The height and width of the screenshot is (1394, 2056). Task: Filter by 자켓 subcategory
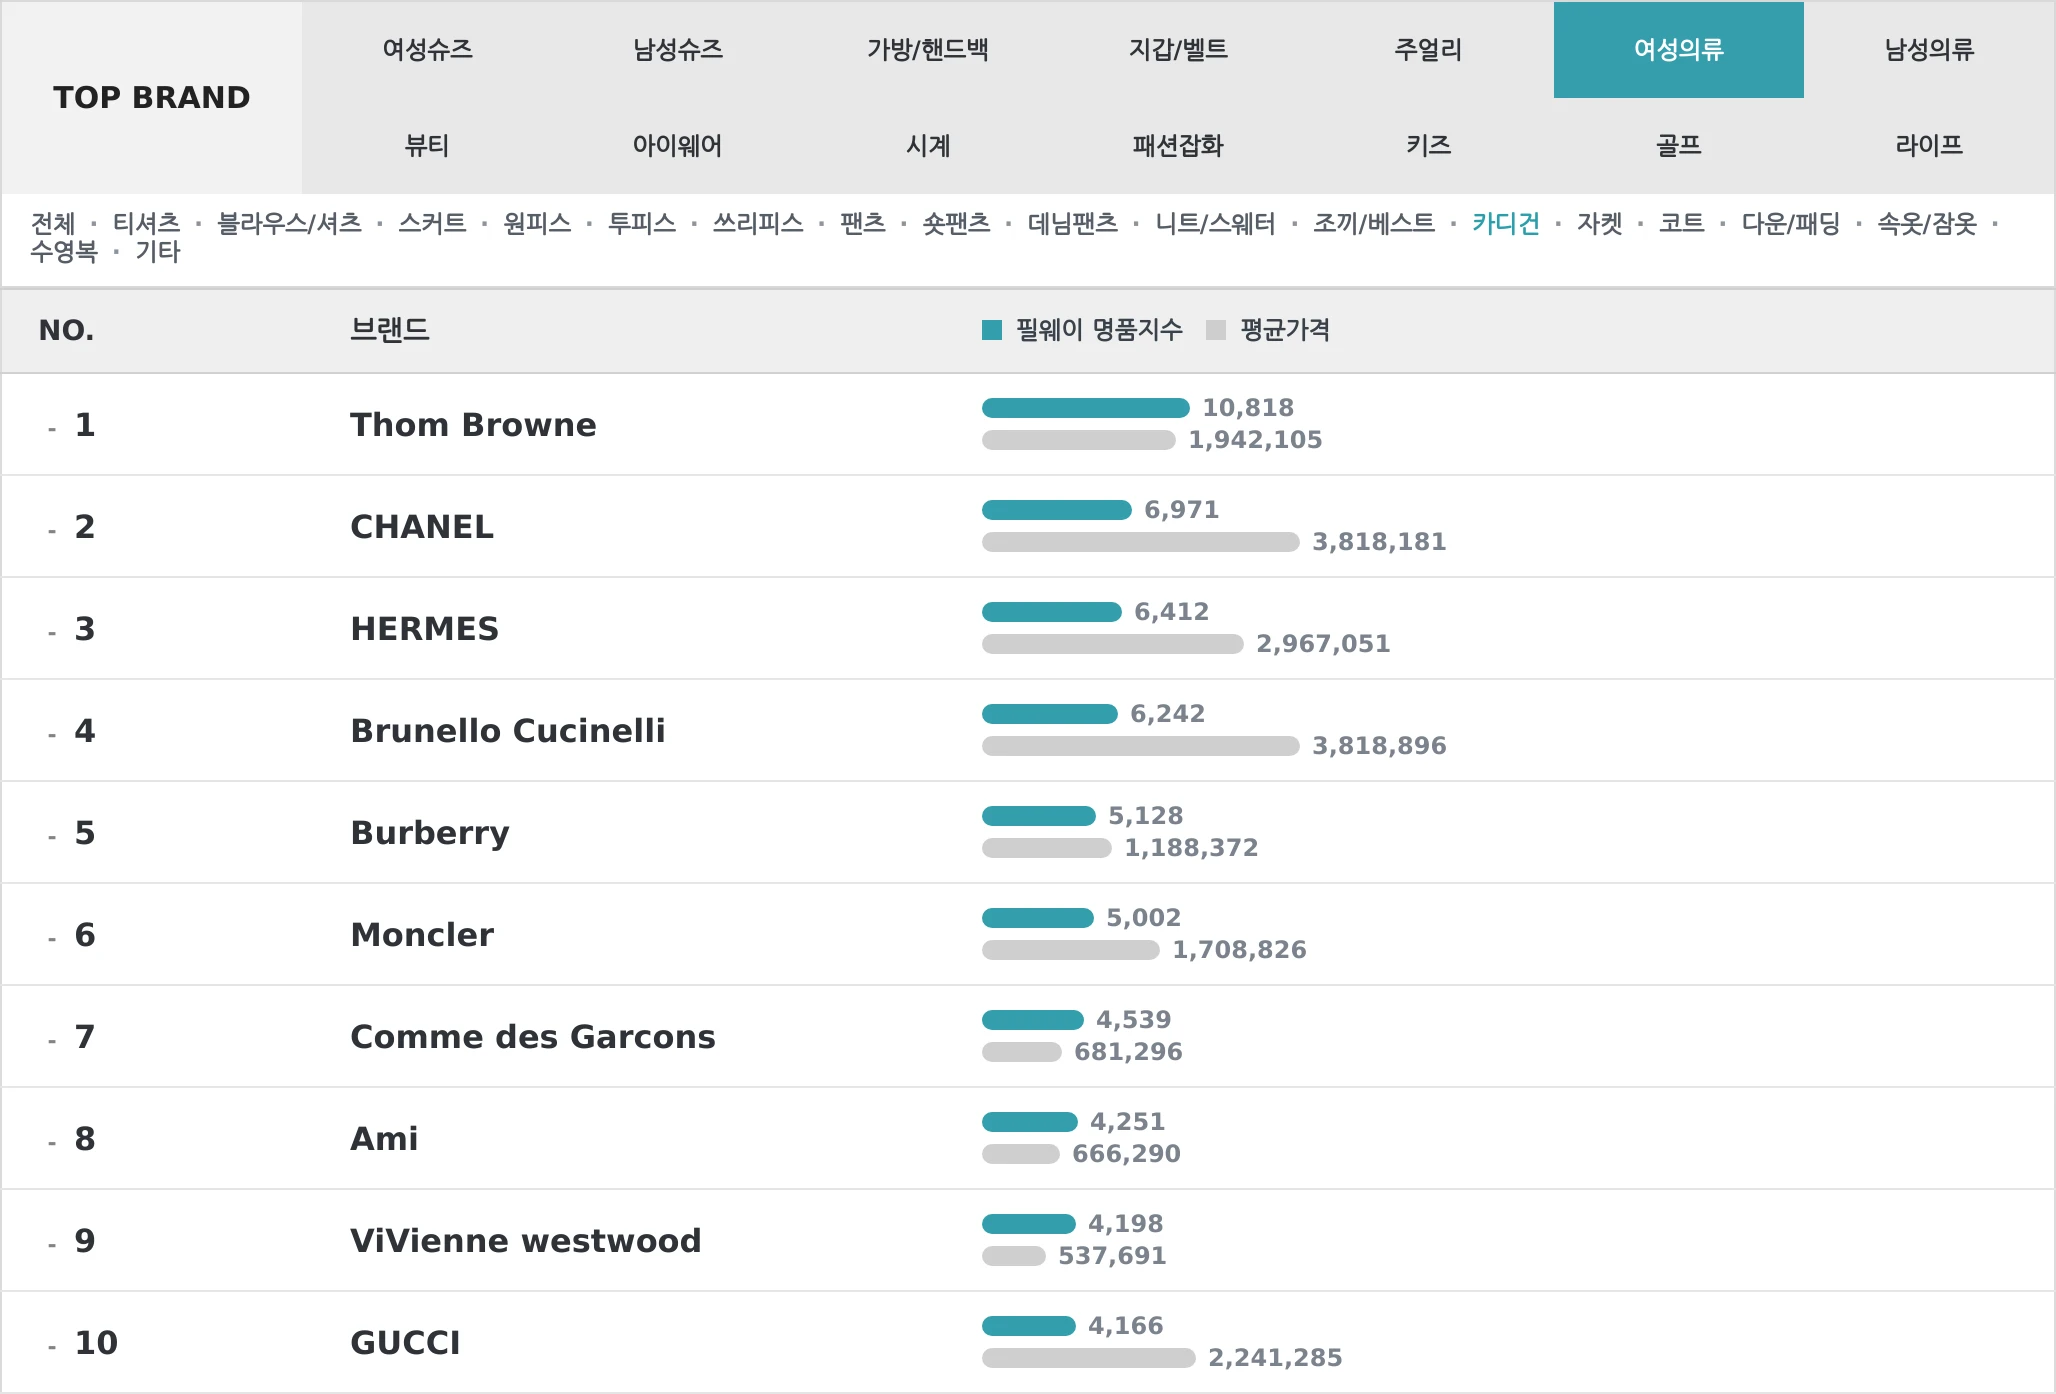click(1600, 223)
